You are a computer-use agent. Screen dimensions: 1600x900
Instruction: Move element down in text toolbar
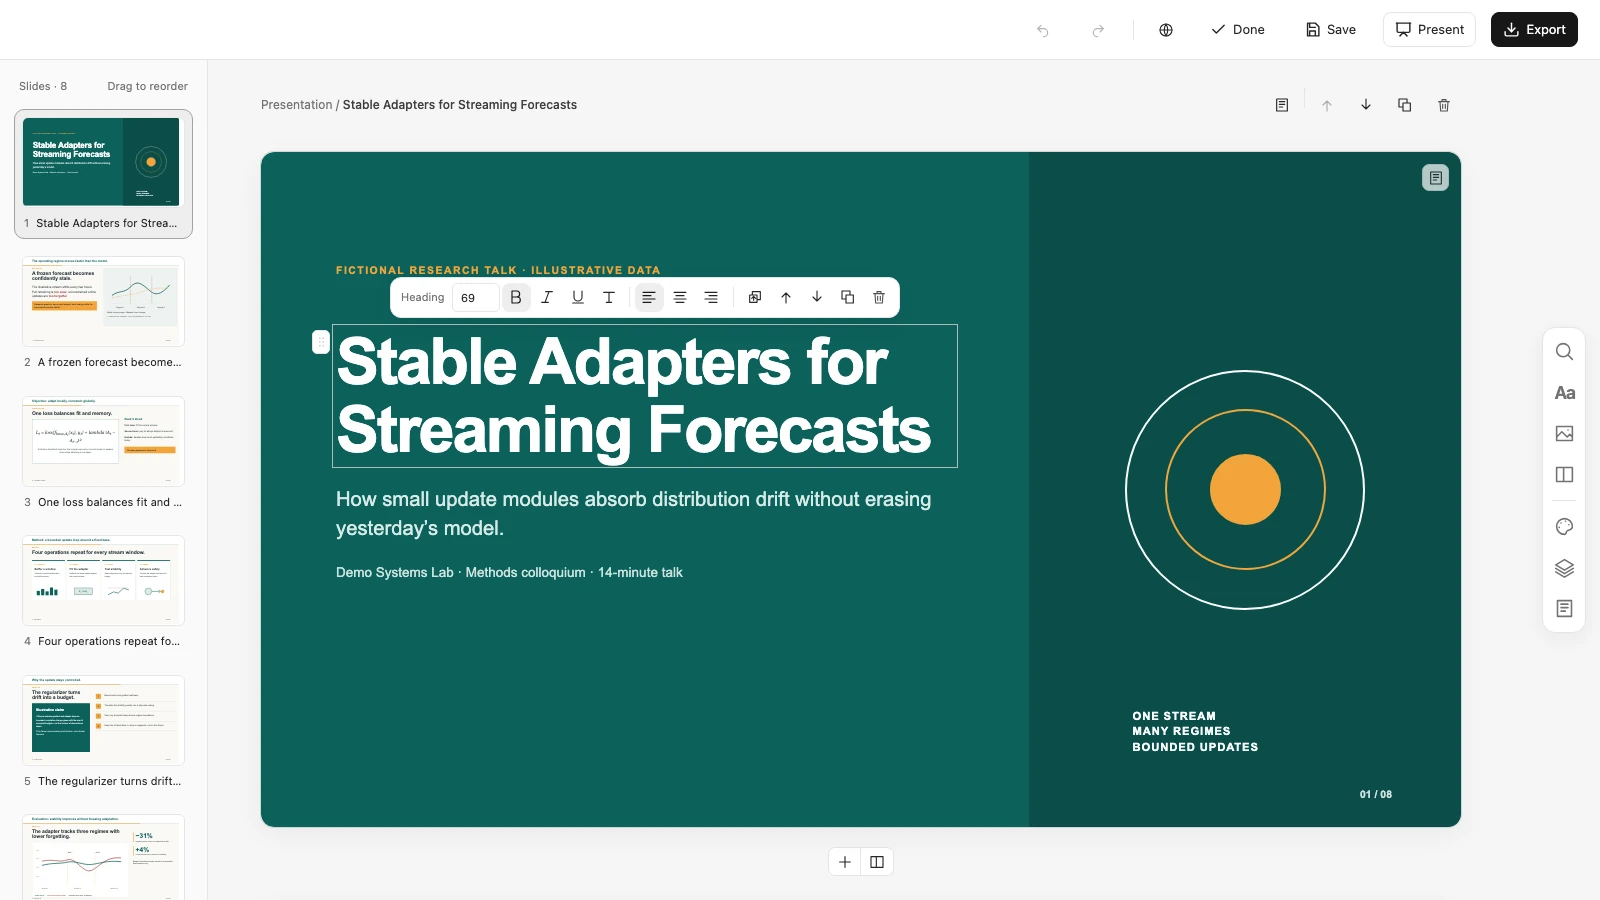click(x=817, y=297)
